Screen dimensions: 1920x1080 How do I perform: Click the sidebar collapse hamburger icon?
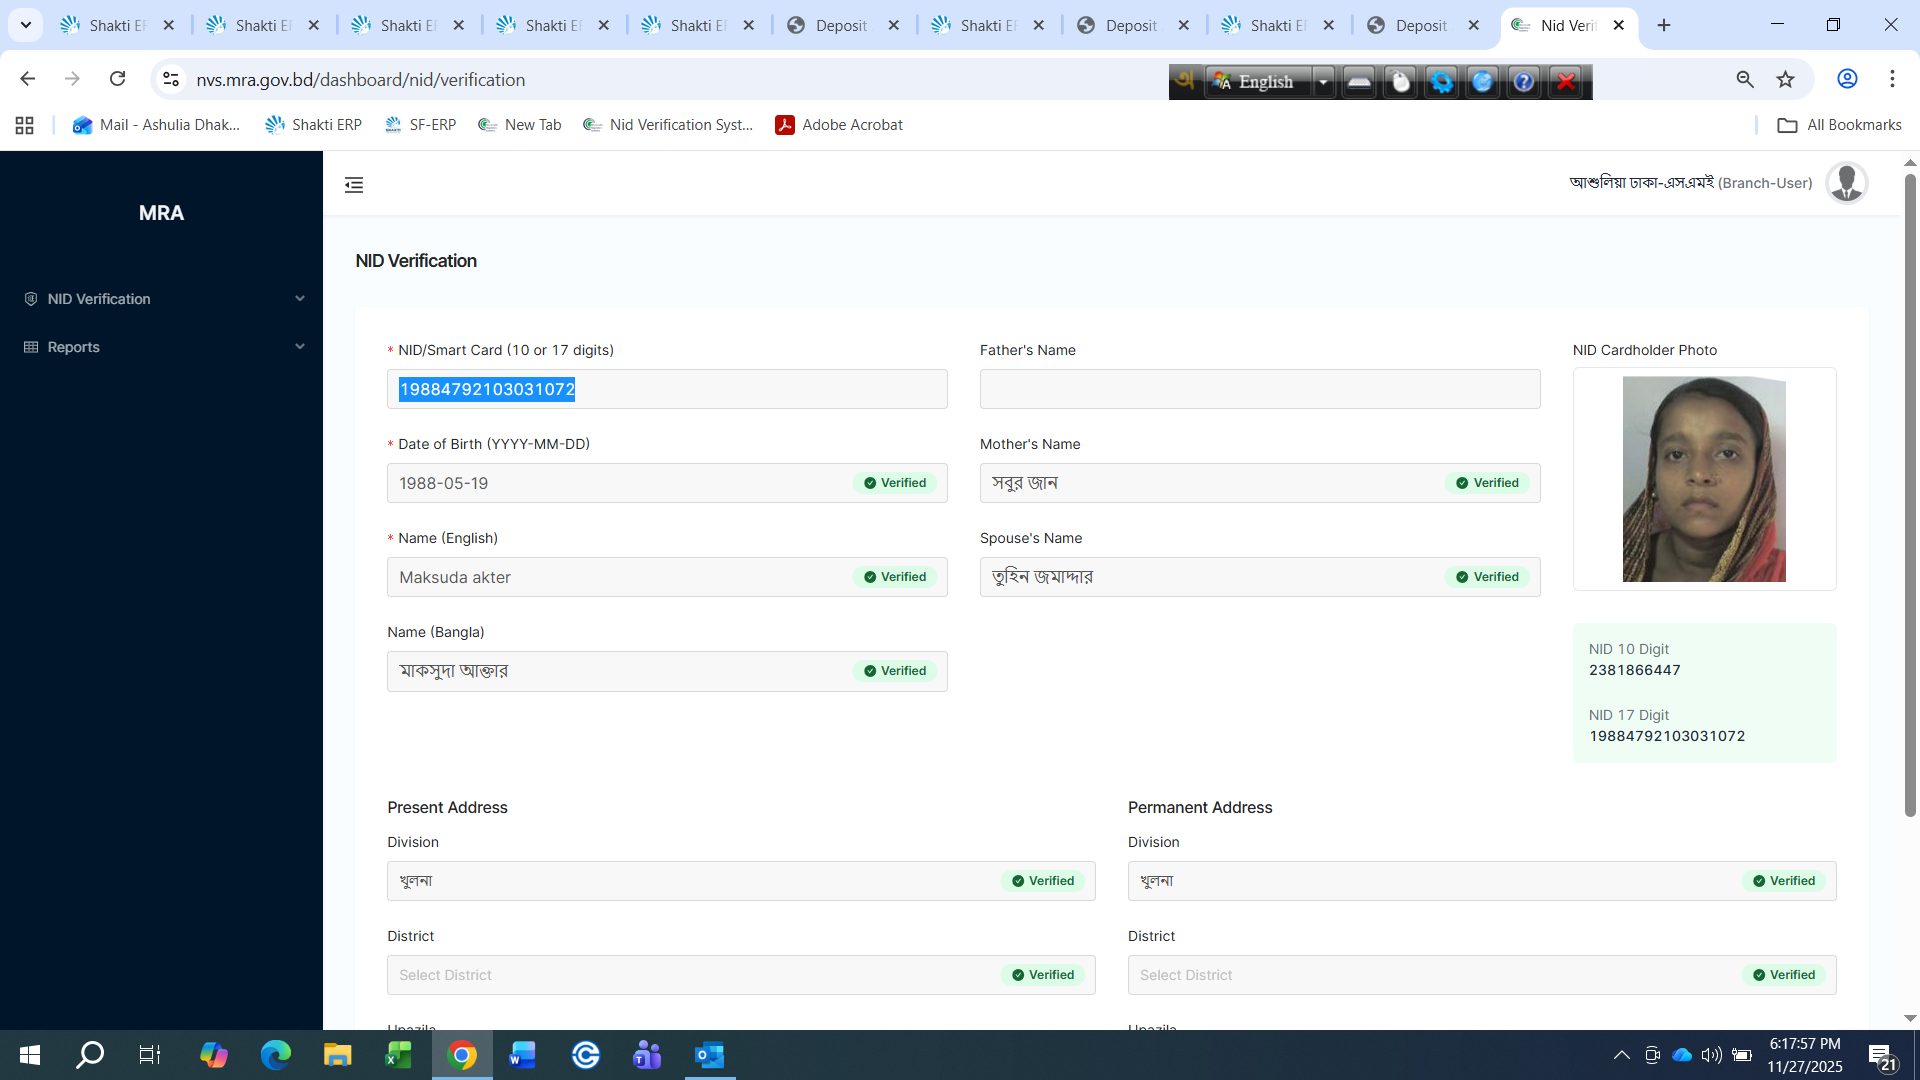tap(354, 185)
